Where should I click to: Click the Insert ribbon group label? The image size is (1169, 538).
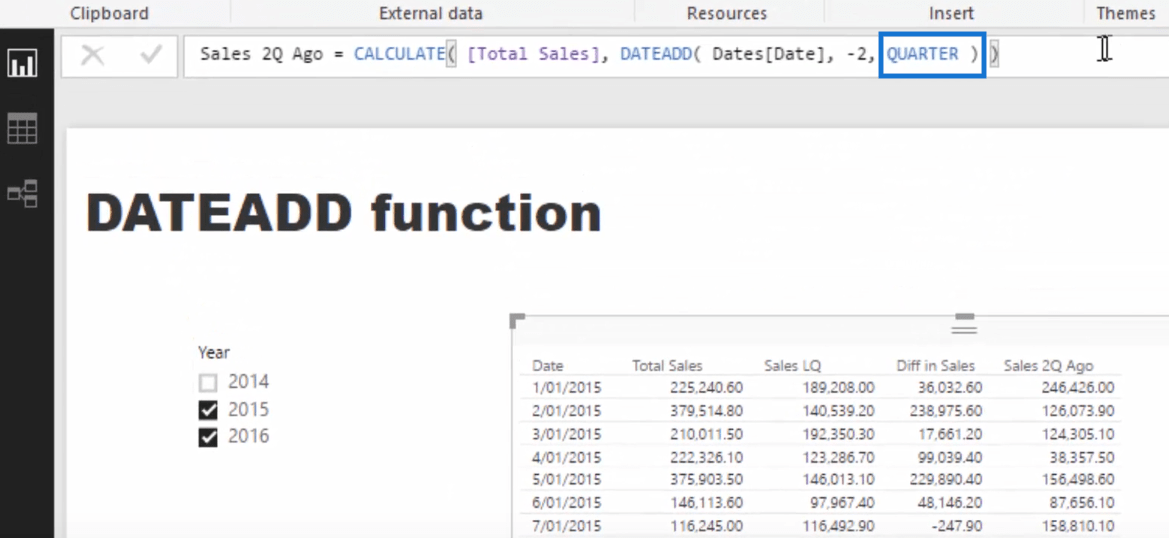pyautogui.click(x=951, y=13)
